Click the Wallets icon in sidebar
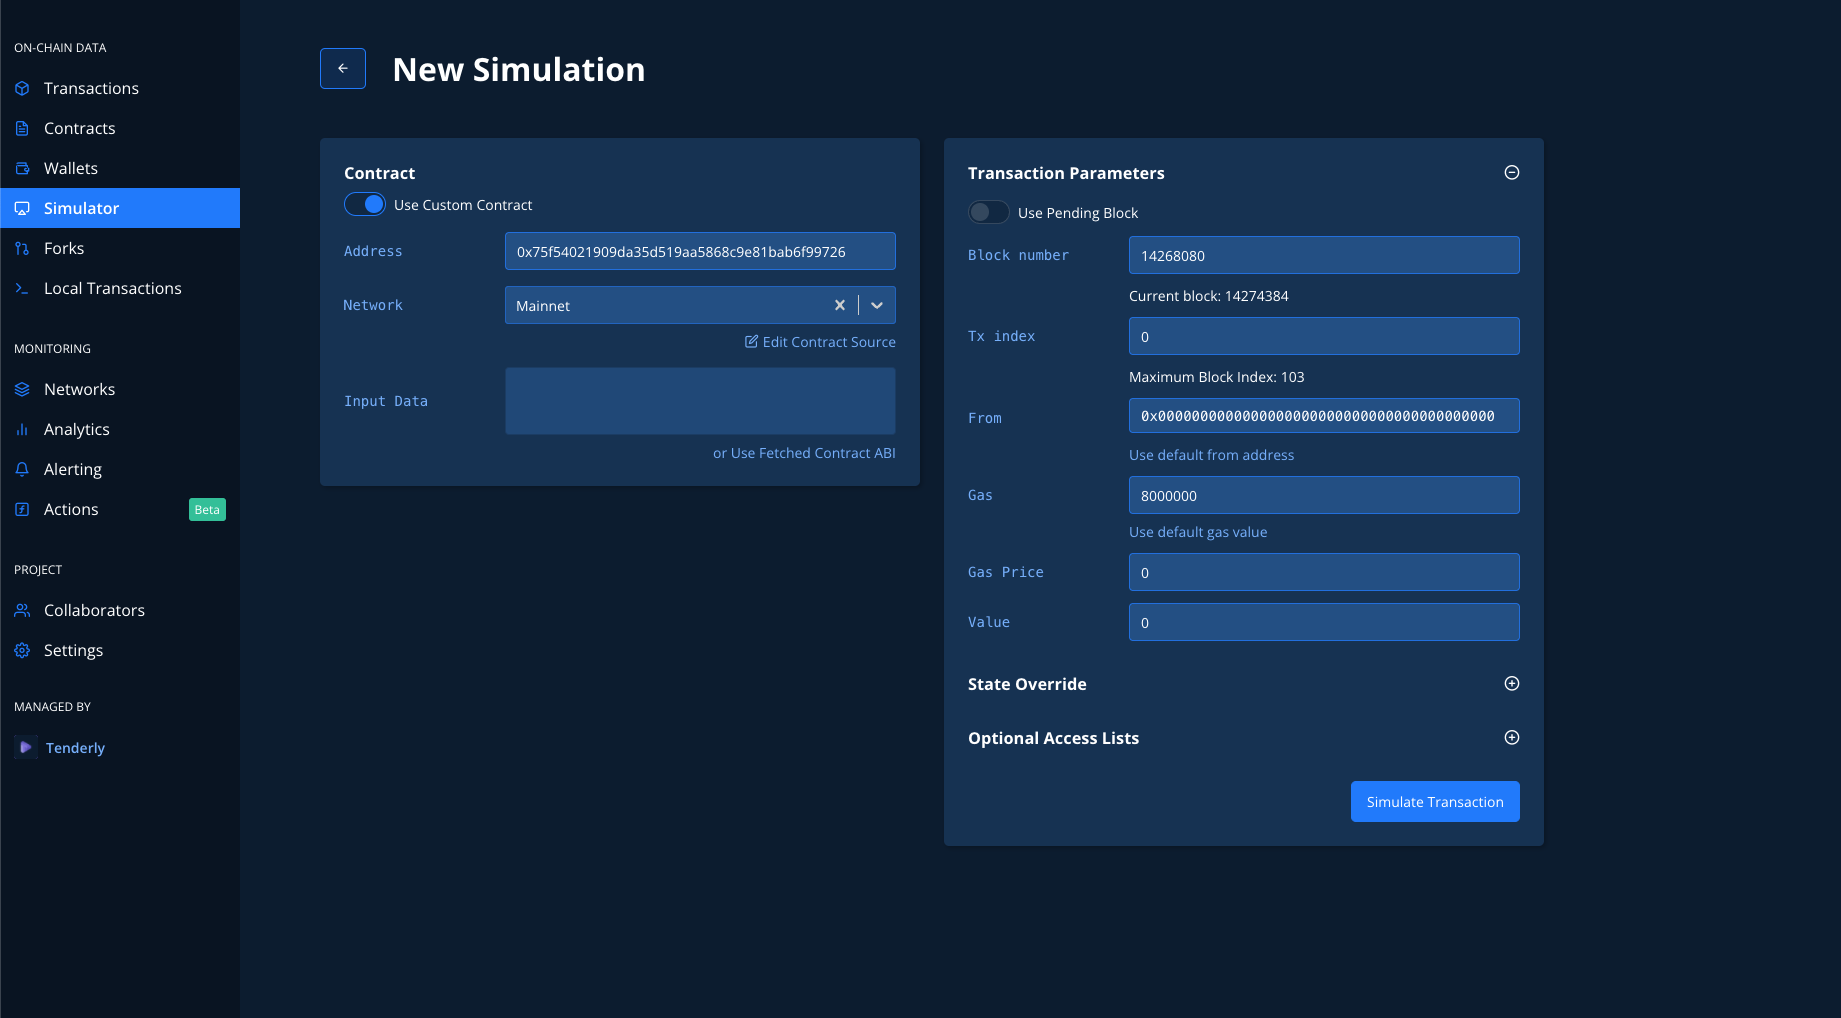This screenshot has height=1018, width=1841. [22, 169]
